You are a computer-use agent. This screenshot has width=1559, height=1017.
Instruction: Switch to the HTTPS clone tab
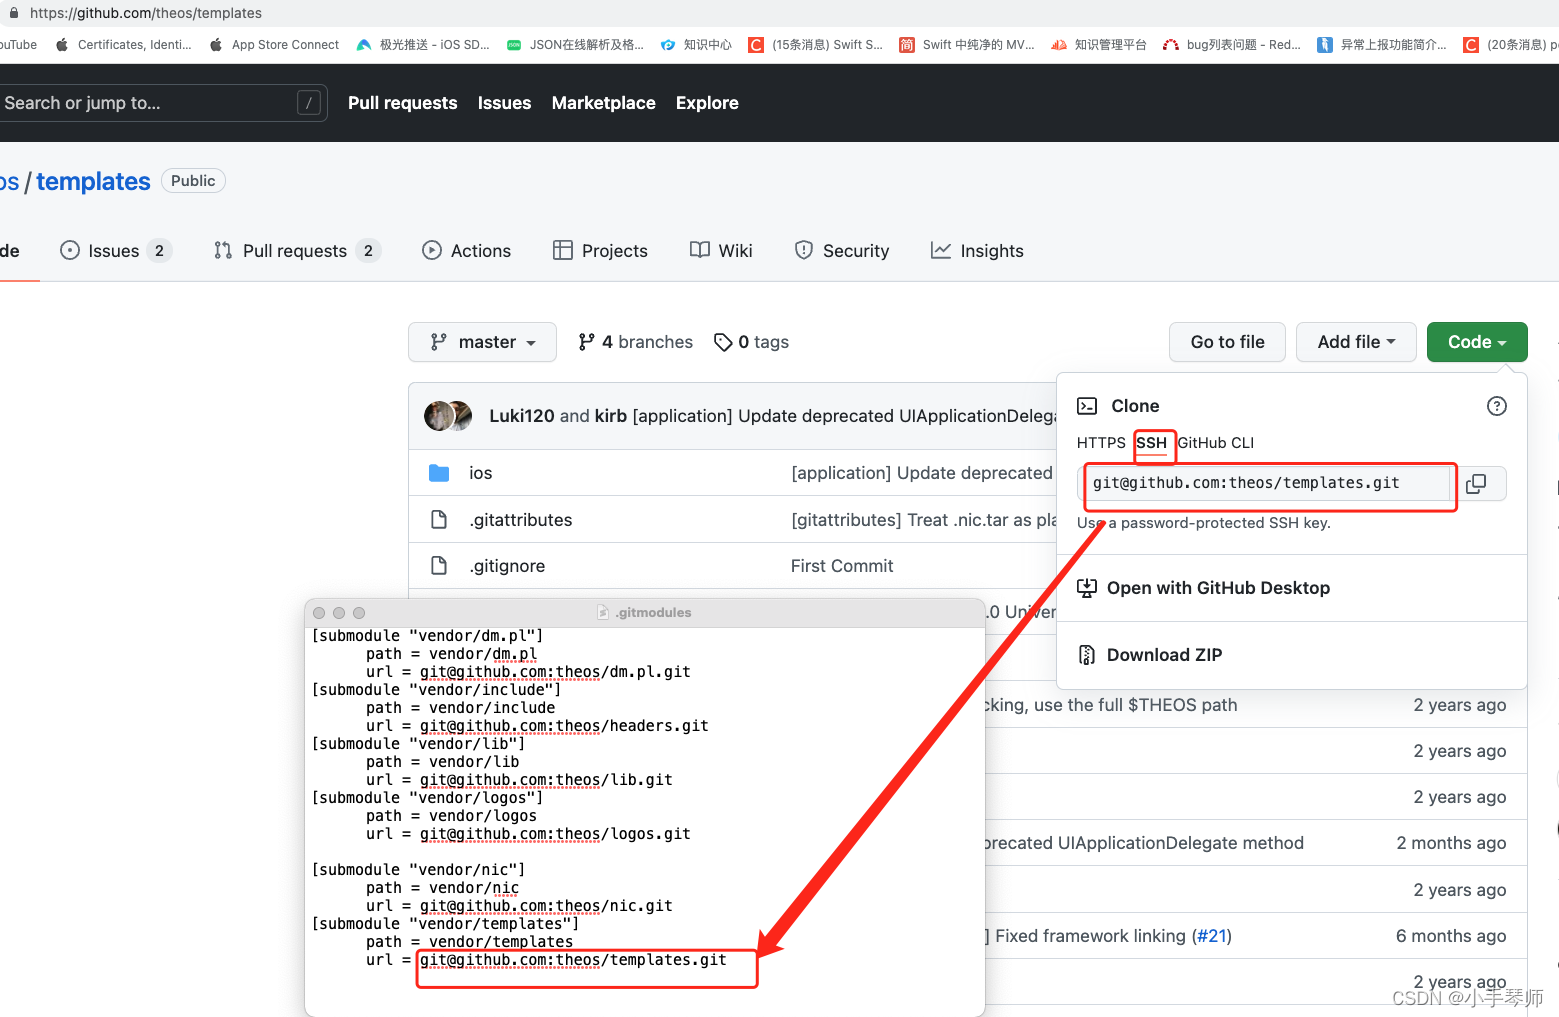(x=1101, y=443)
